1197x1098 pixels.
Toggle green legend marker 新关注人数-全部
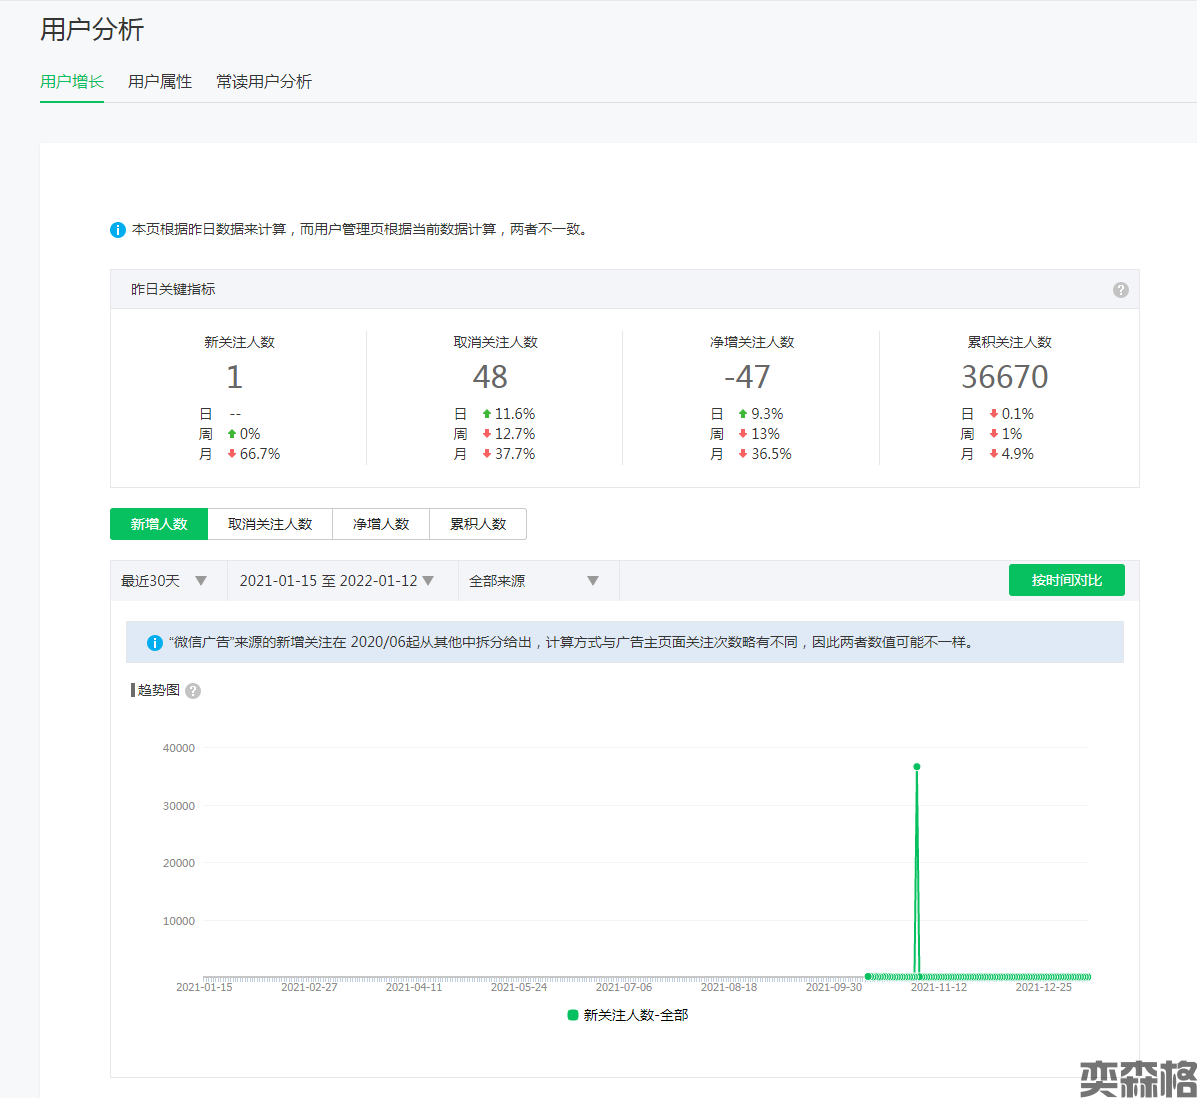(x=573, y=1015)
